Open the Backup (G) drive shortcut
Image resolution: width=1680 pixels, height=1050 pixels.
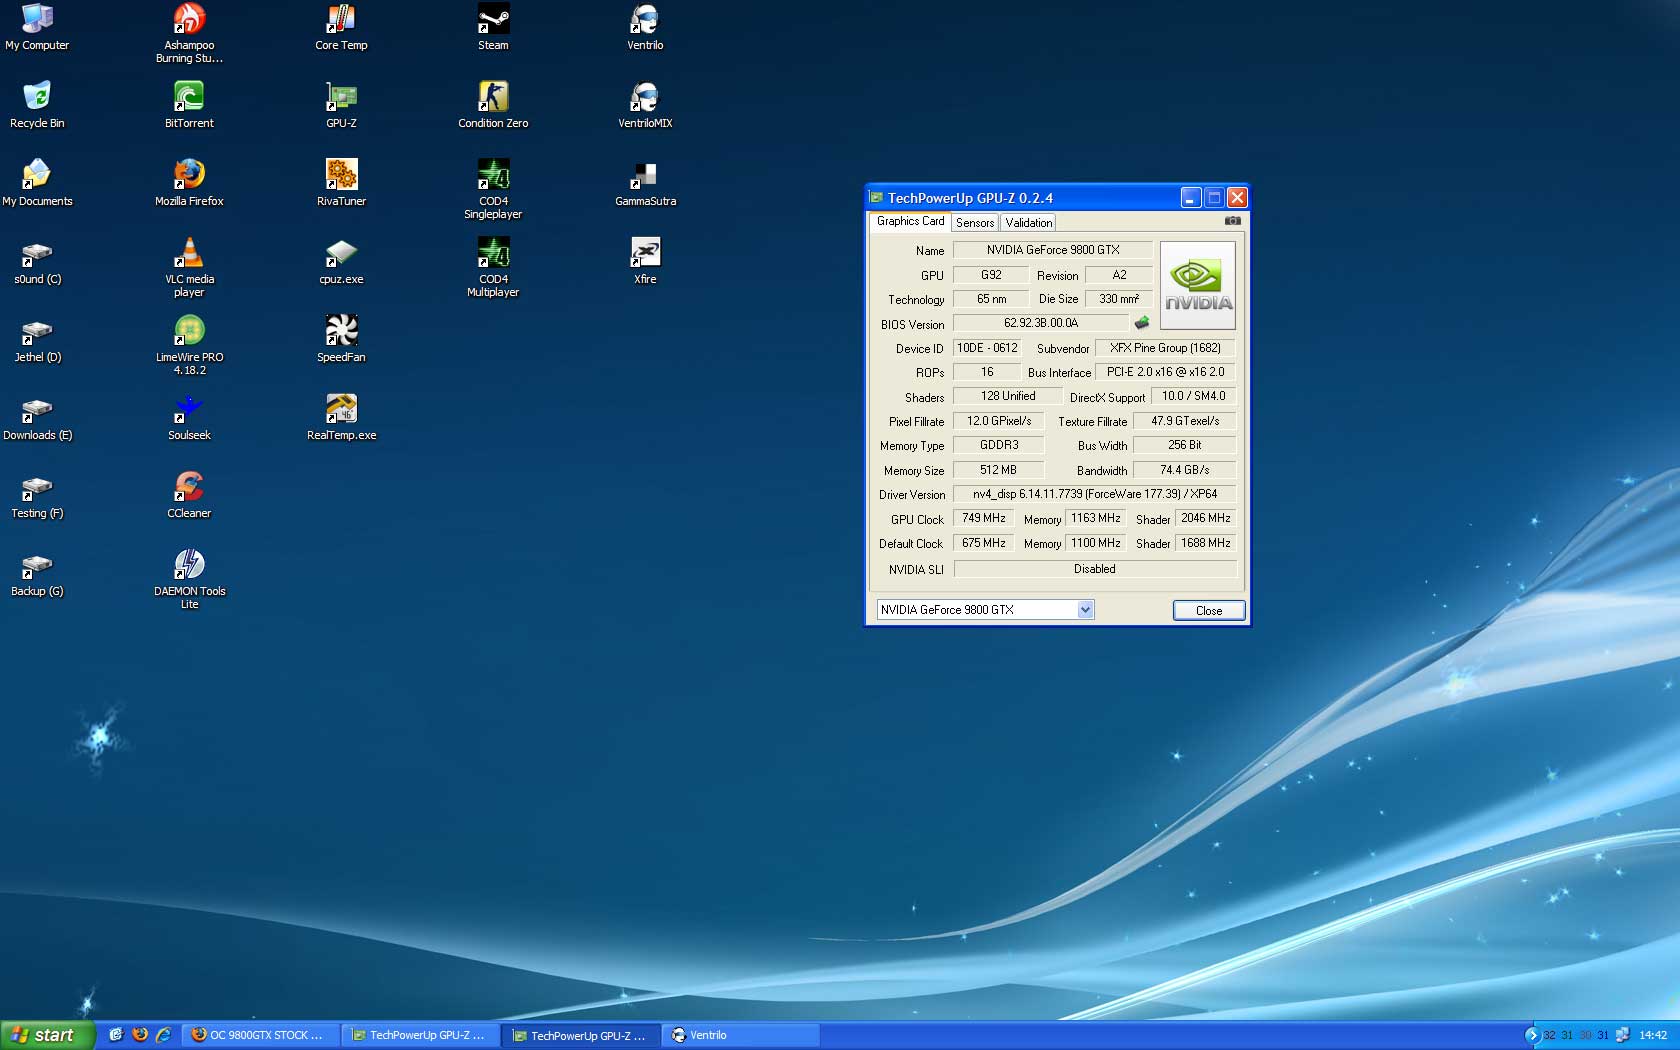point(37,573)
